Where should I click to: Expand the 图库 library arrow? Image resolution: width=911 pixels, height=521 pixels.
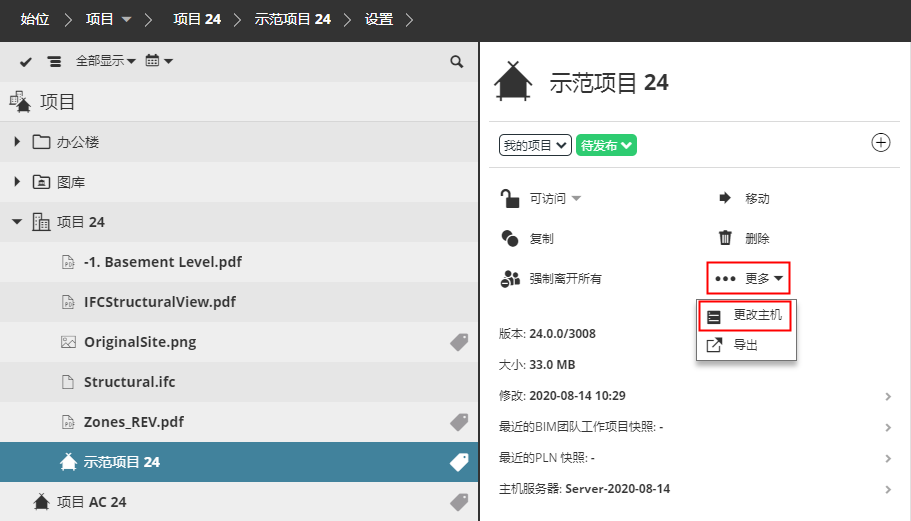(x=17, y=182)
